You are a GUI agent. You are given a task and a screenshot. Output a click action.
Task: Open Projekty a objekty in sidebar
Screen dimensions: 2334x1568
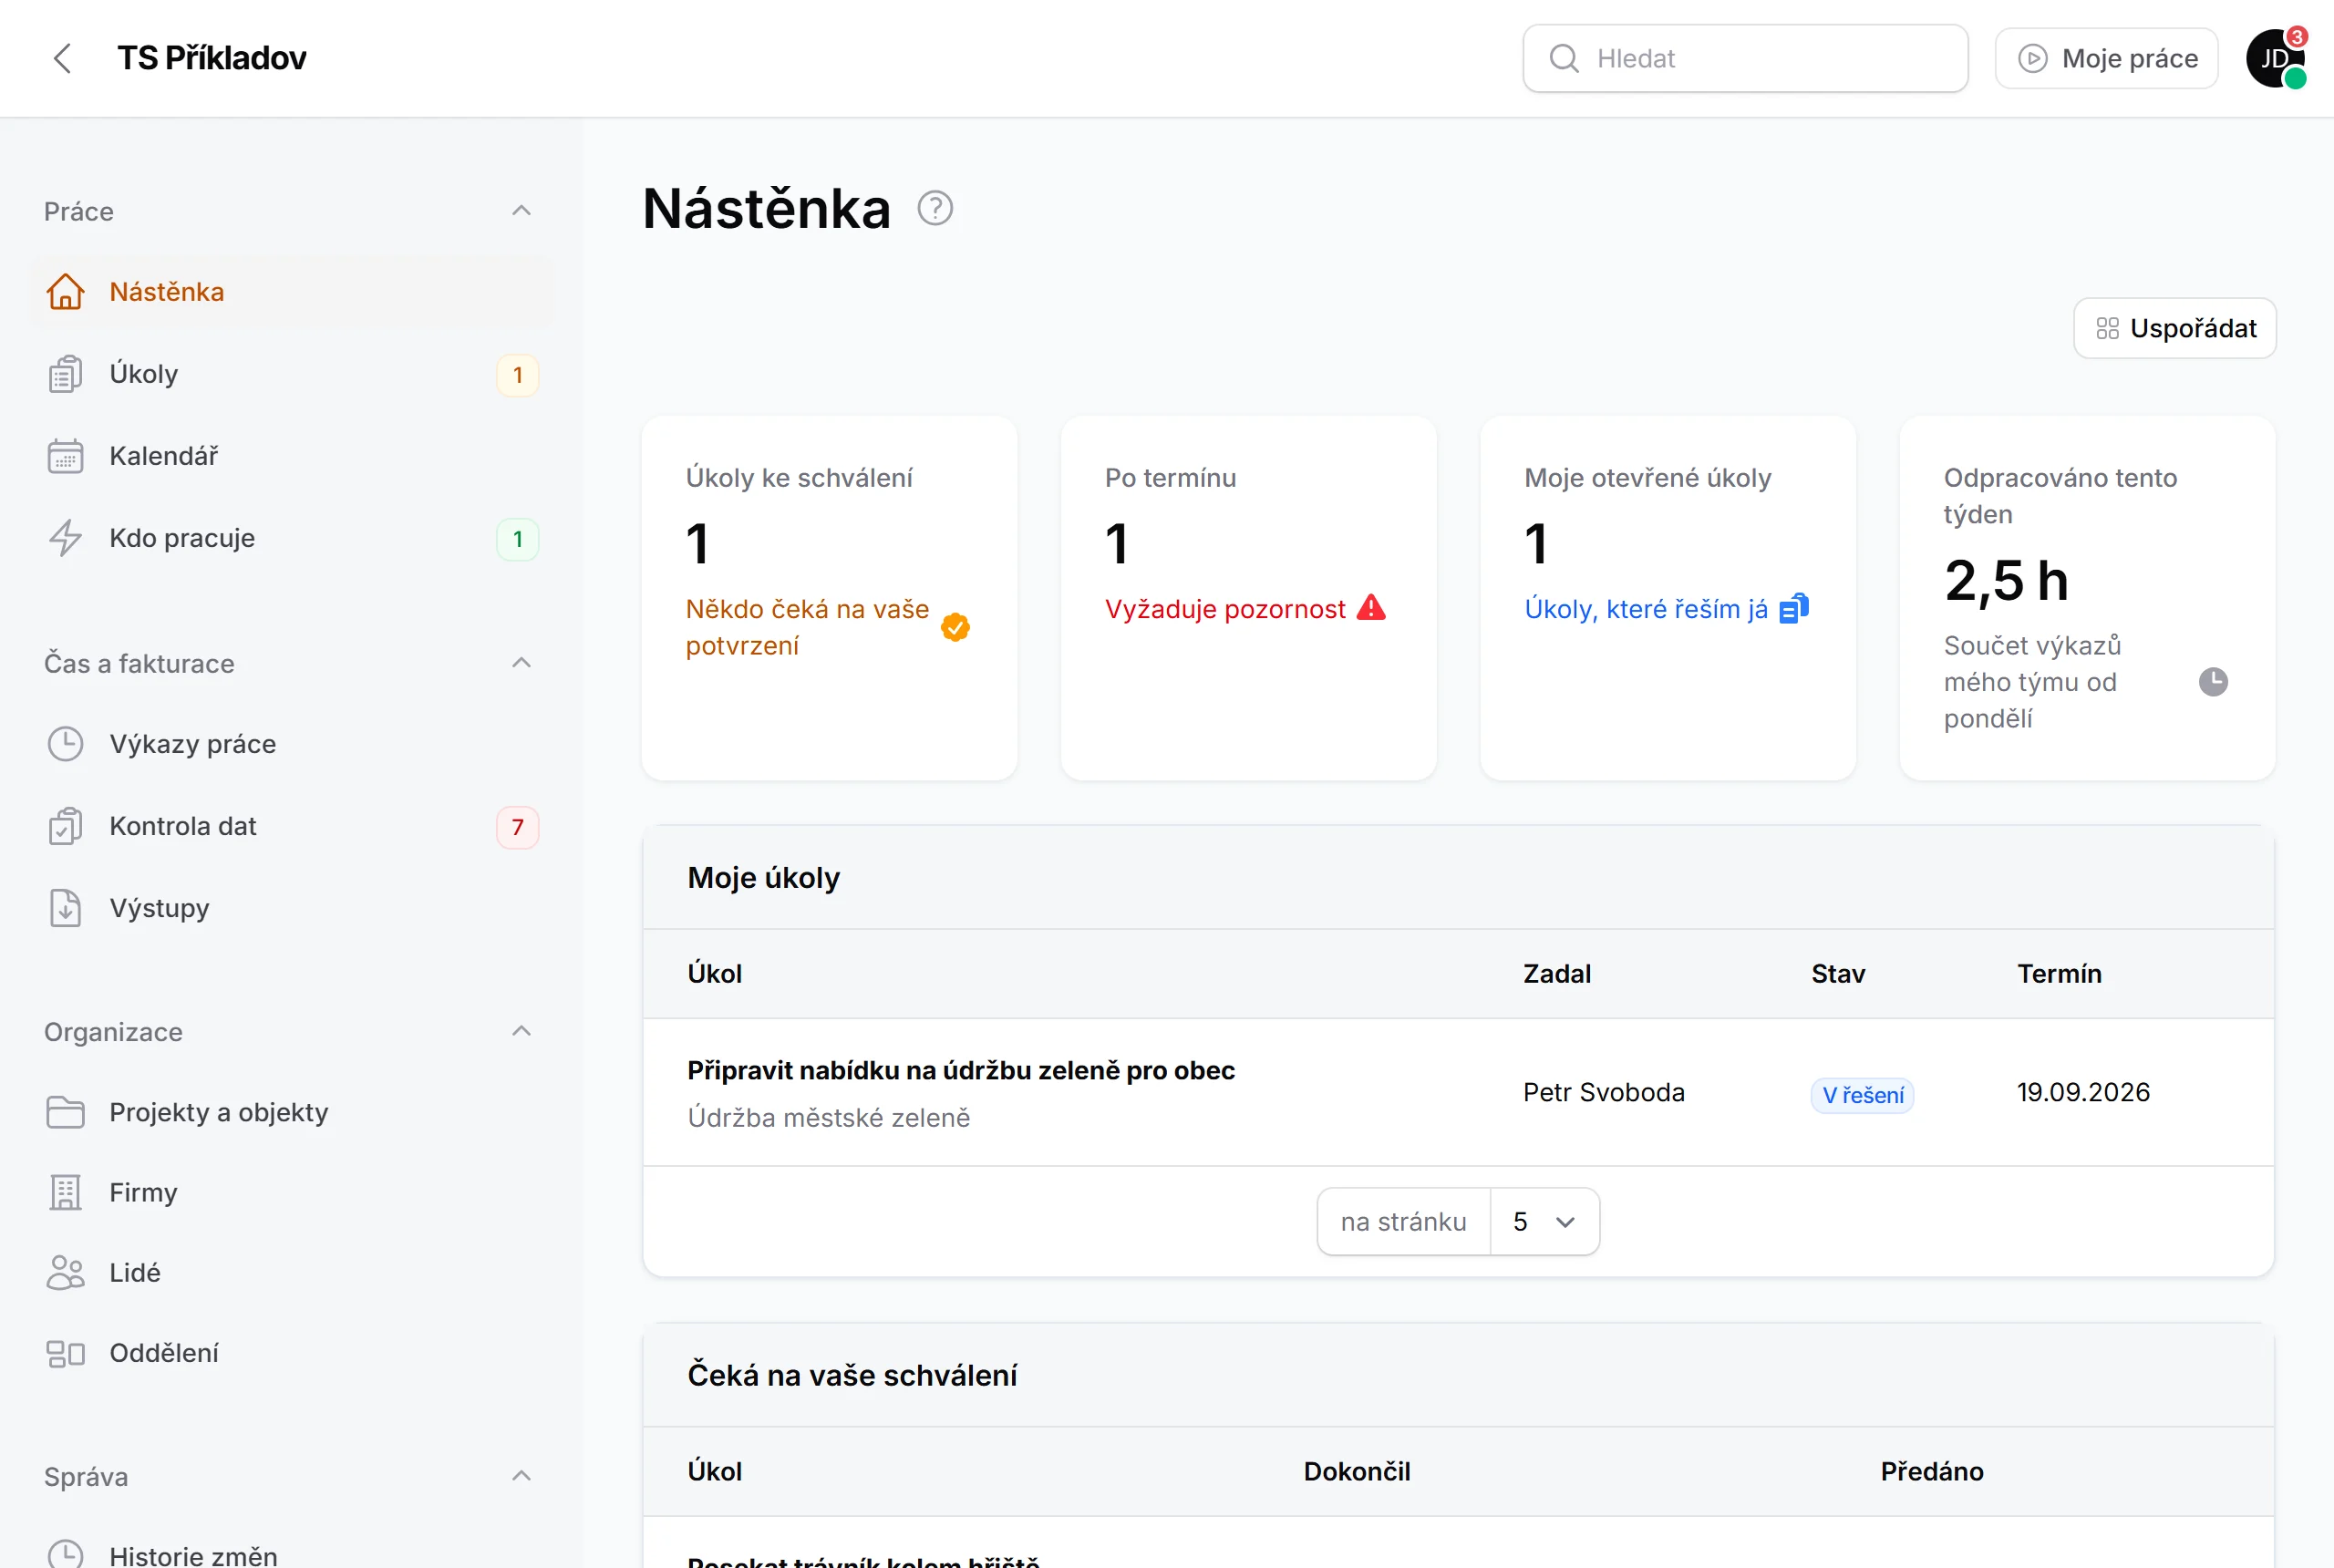pyautogui.click(x=291, y=1112)
